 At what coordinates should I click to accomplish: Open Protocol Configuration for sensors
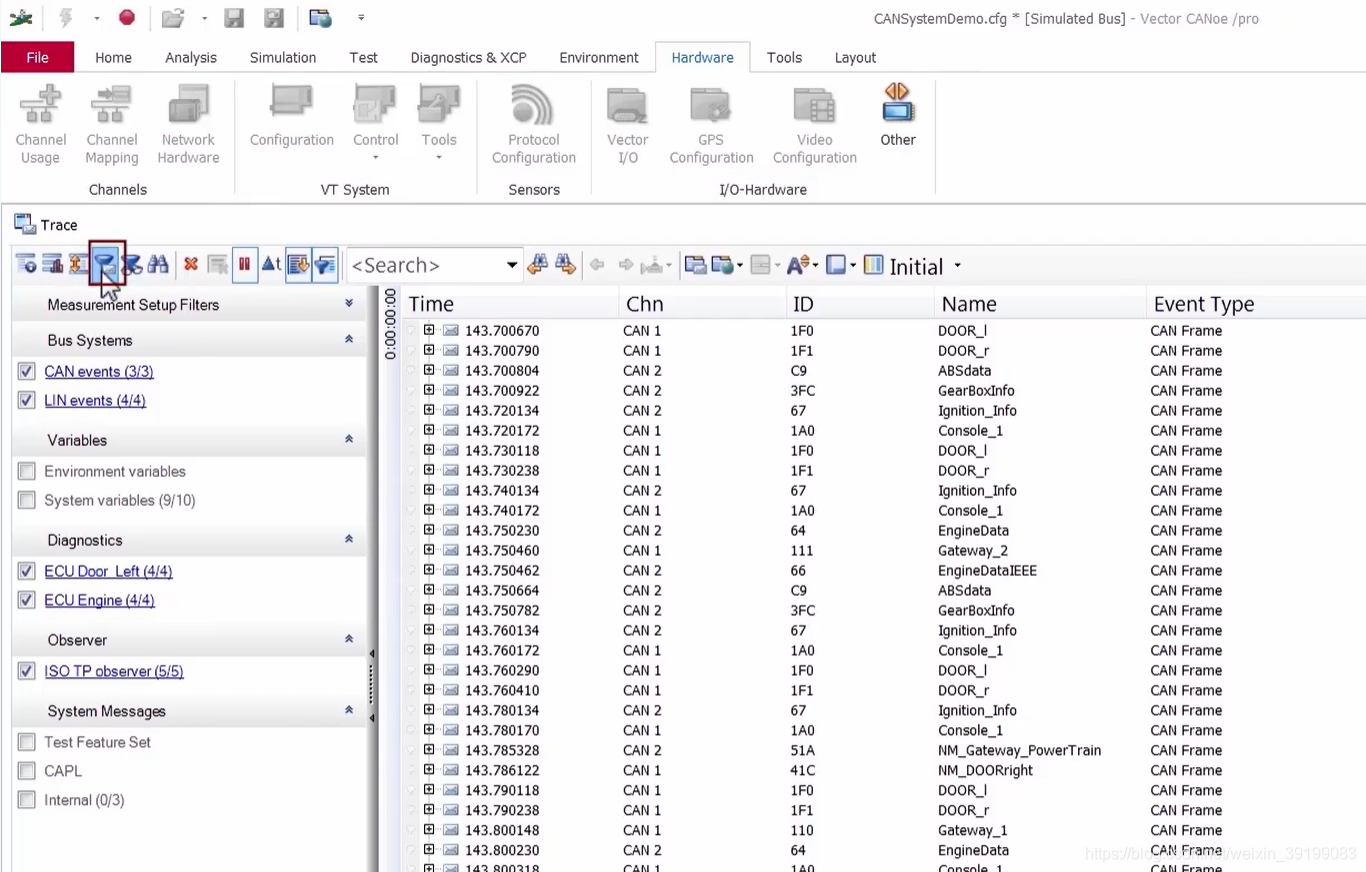coord(533,125)
